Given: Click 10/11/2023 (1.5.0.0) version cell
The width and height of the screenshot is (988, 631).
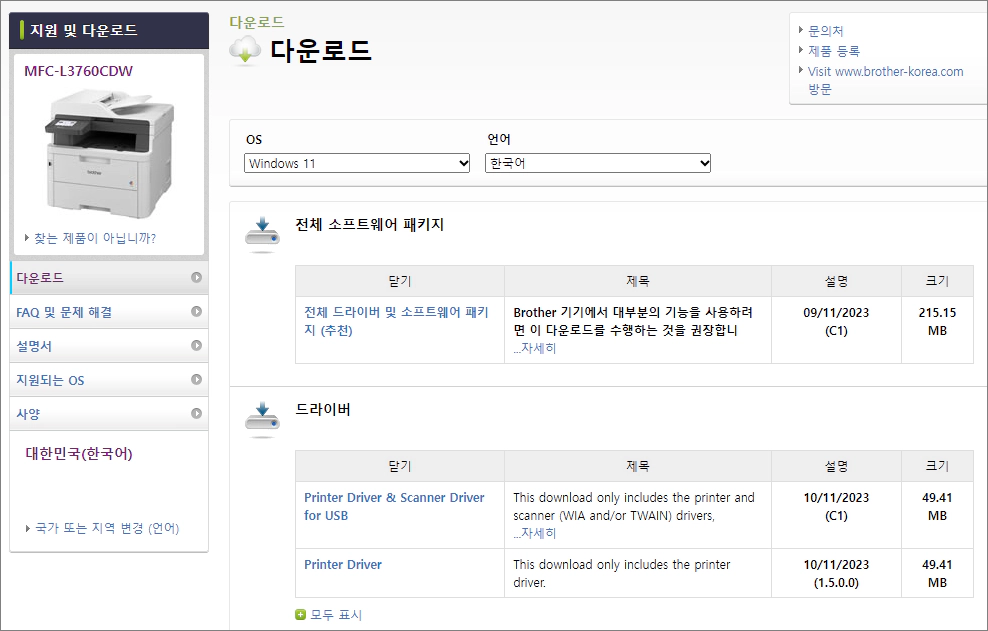Looking at the screenshot, I should point(836,574).
